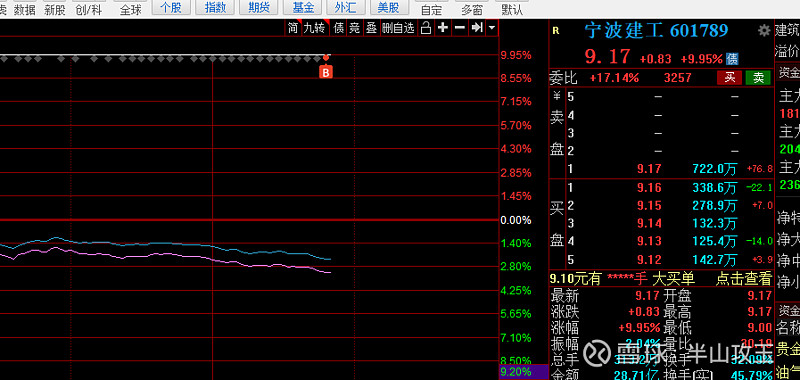Click the red 买 buy button
This screenshot has width=800, height=380.
click(730, 78)
